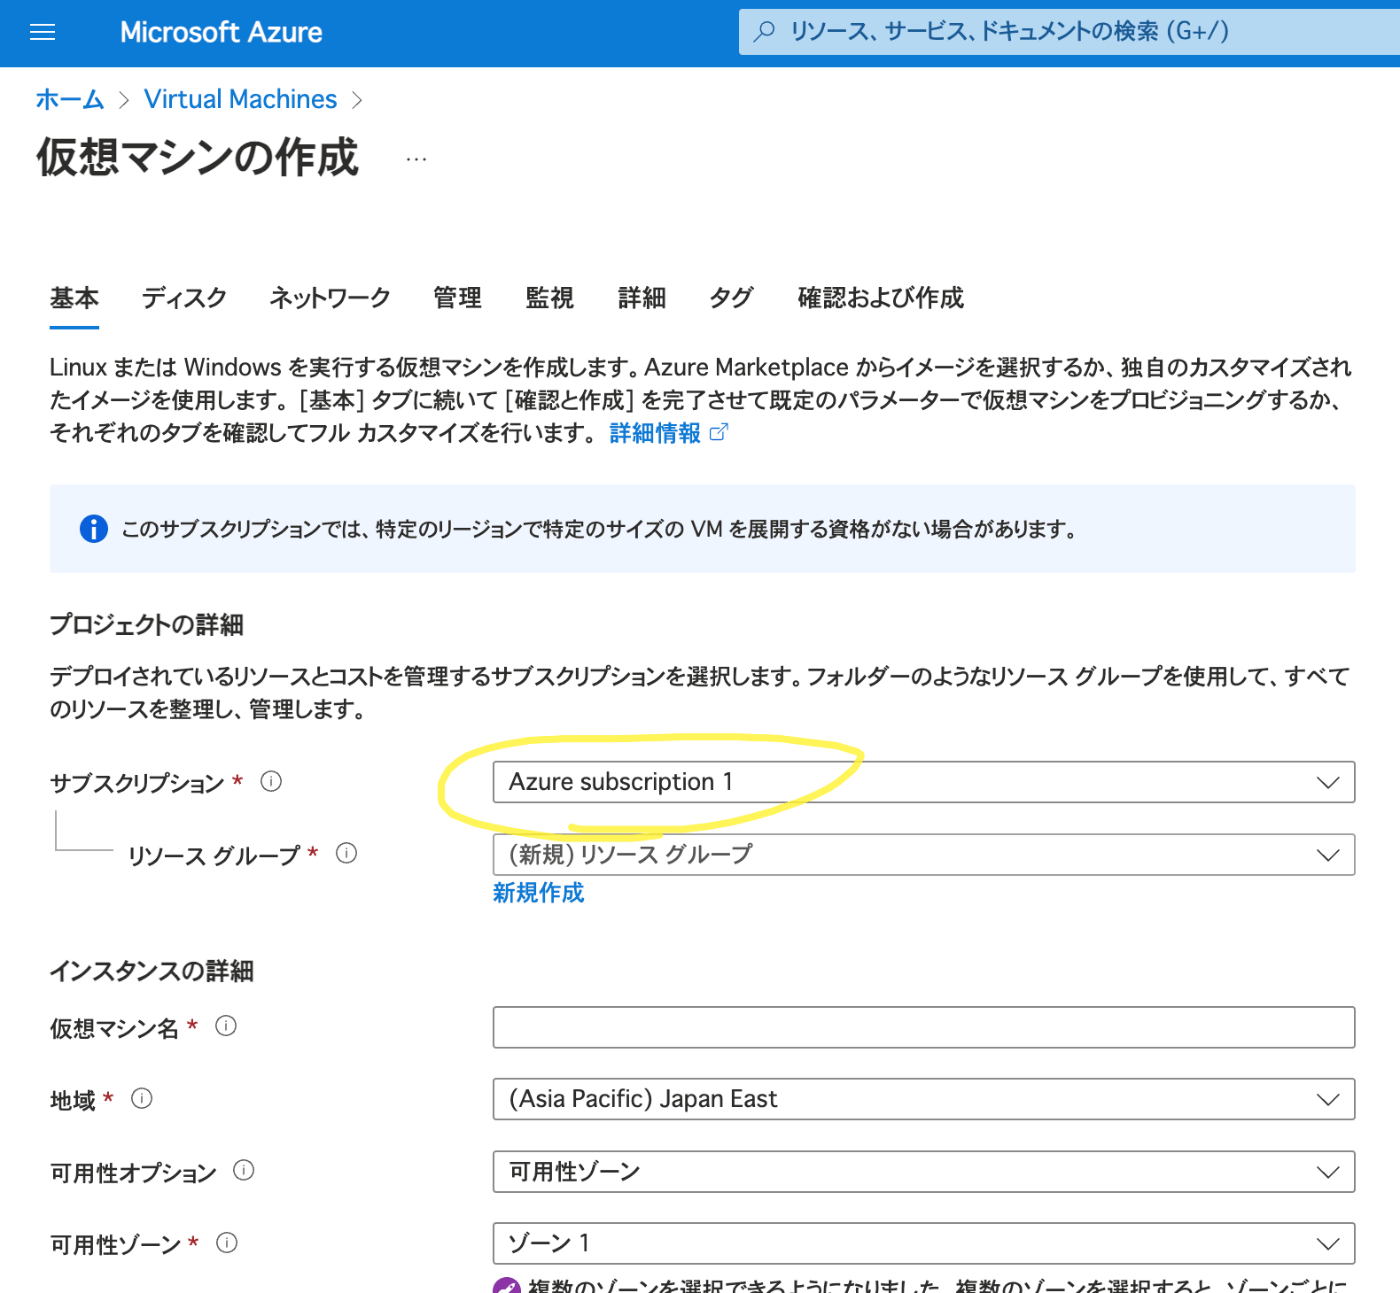Click info icon next to 地域
The image size is (1400, 1293).
142,1099
